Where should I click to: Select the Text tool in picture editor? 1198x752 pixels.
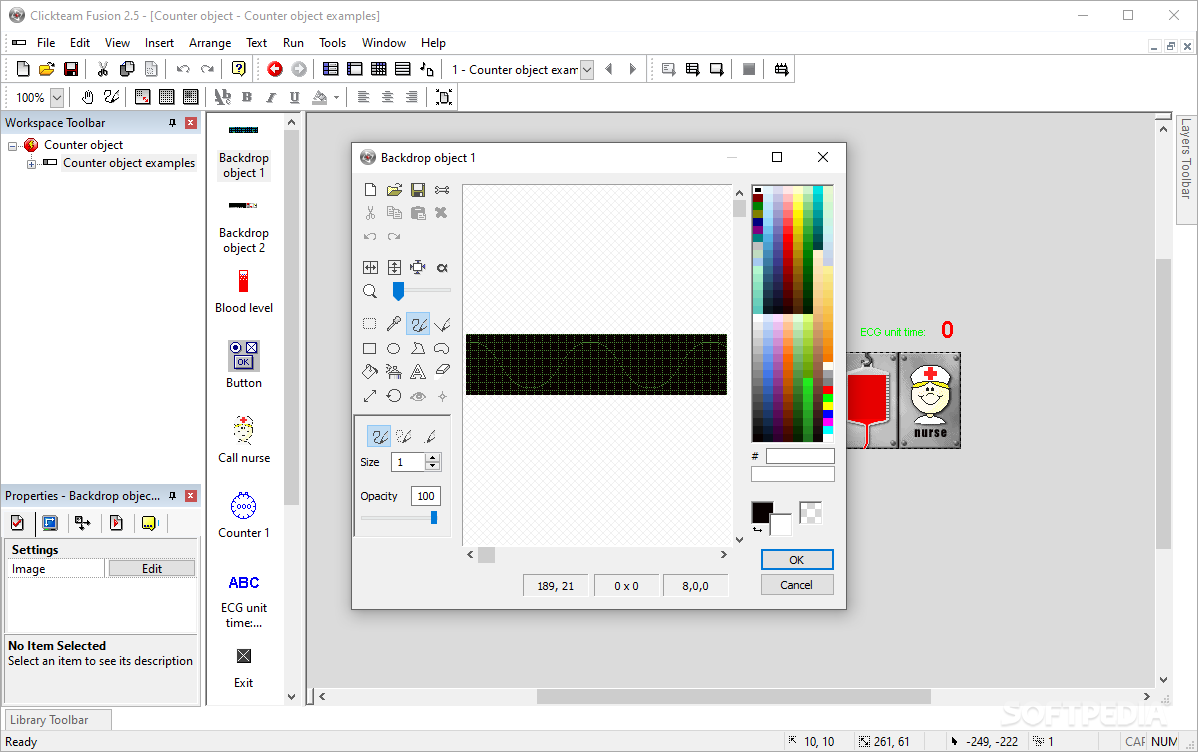click(418, 372)
